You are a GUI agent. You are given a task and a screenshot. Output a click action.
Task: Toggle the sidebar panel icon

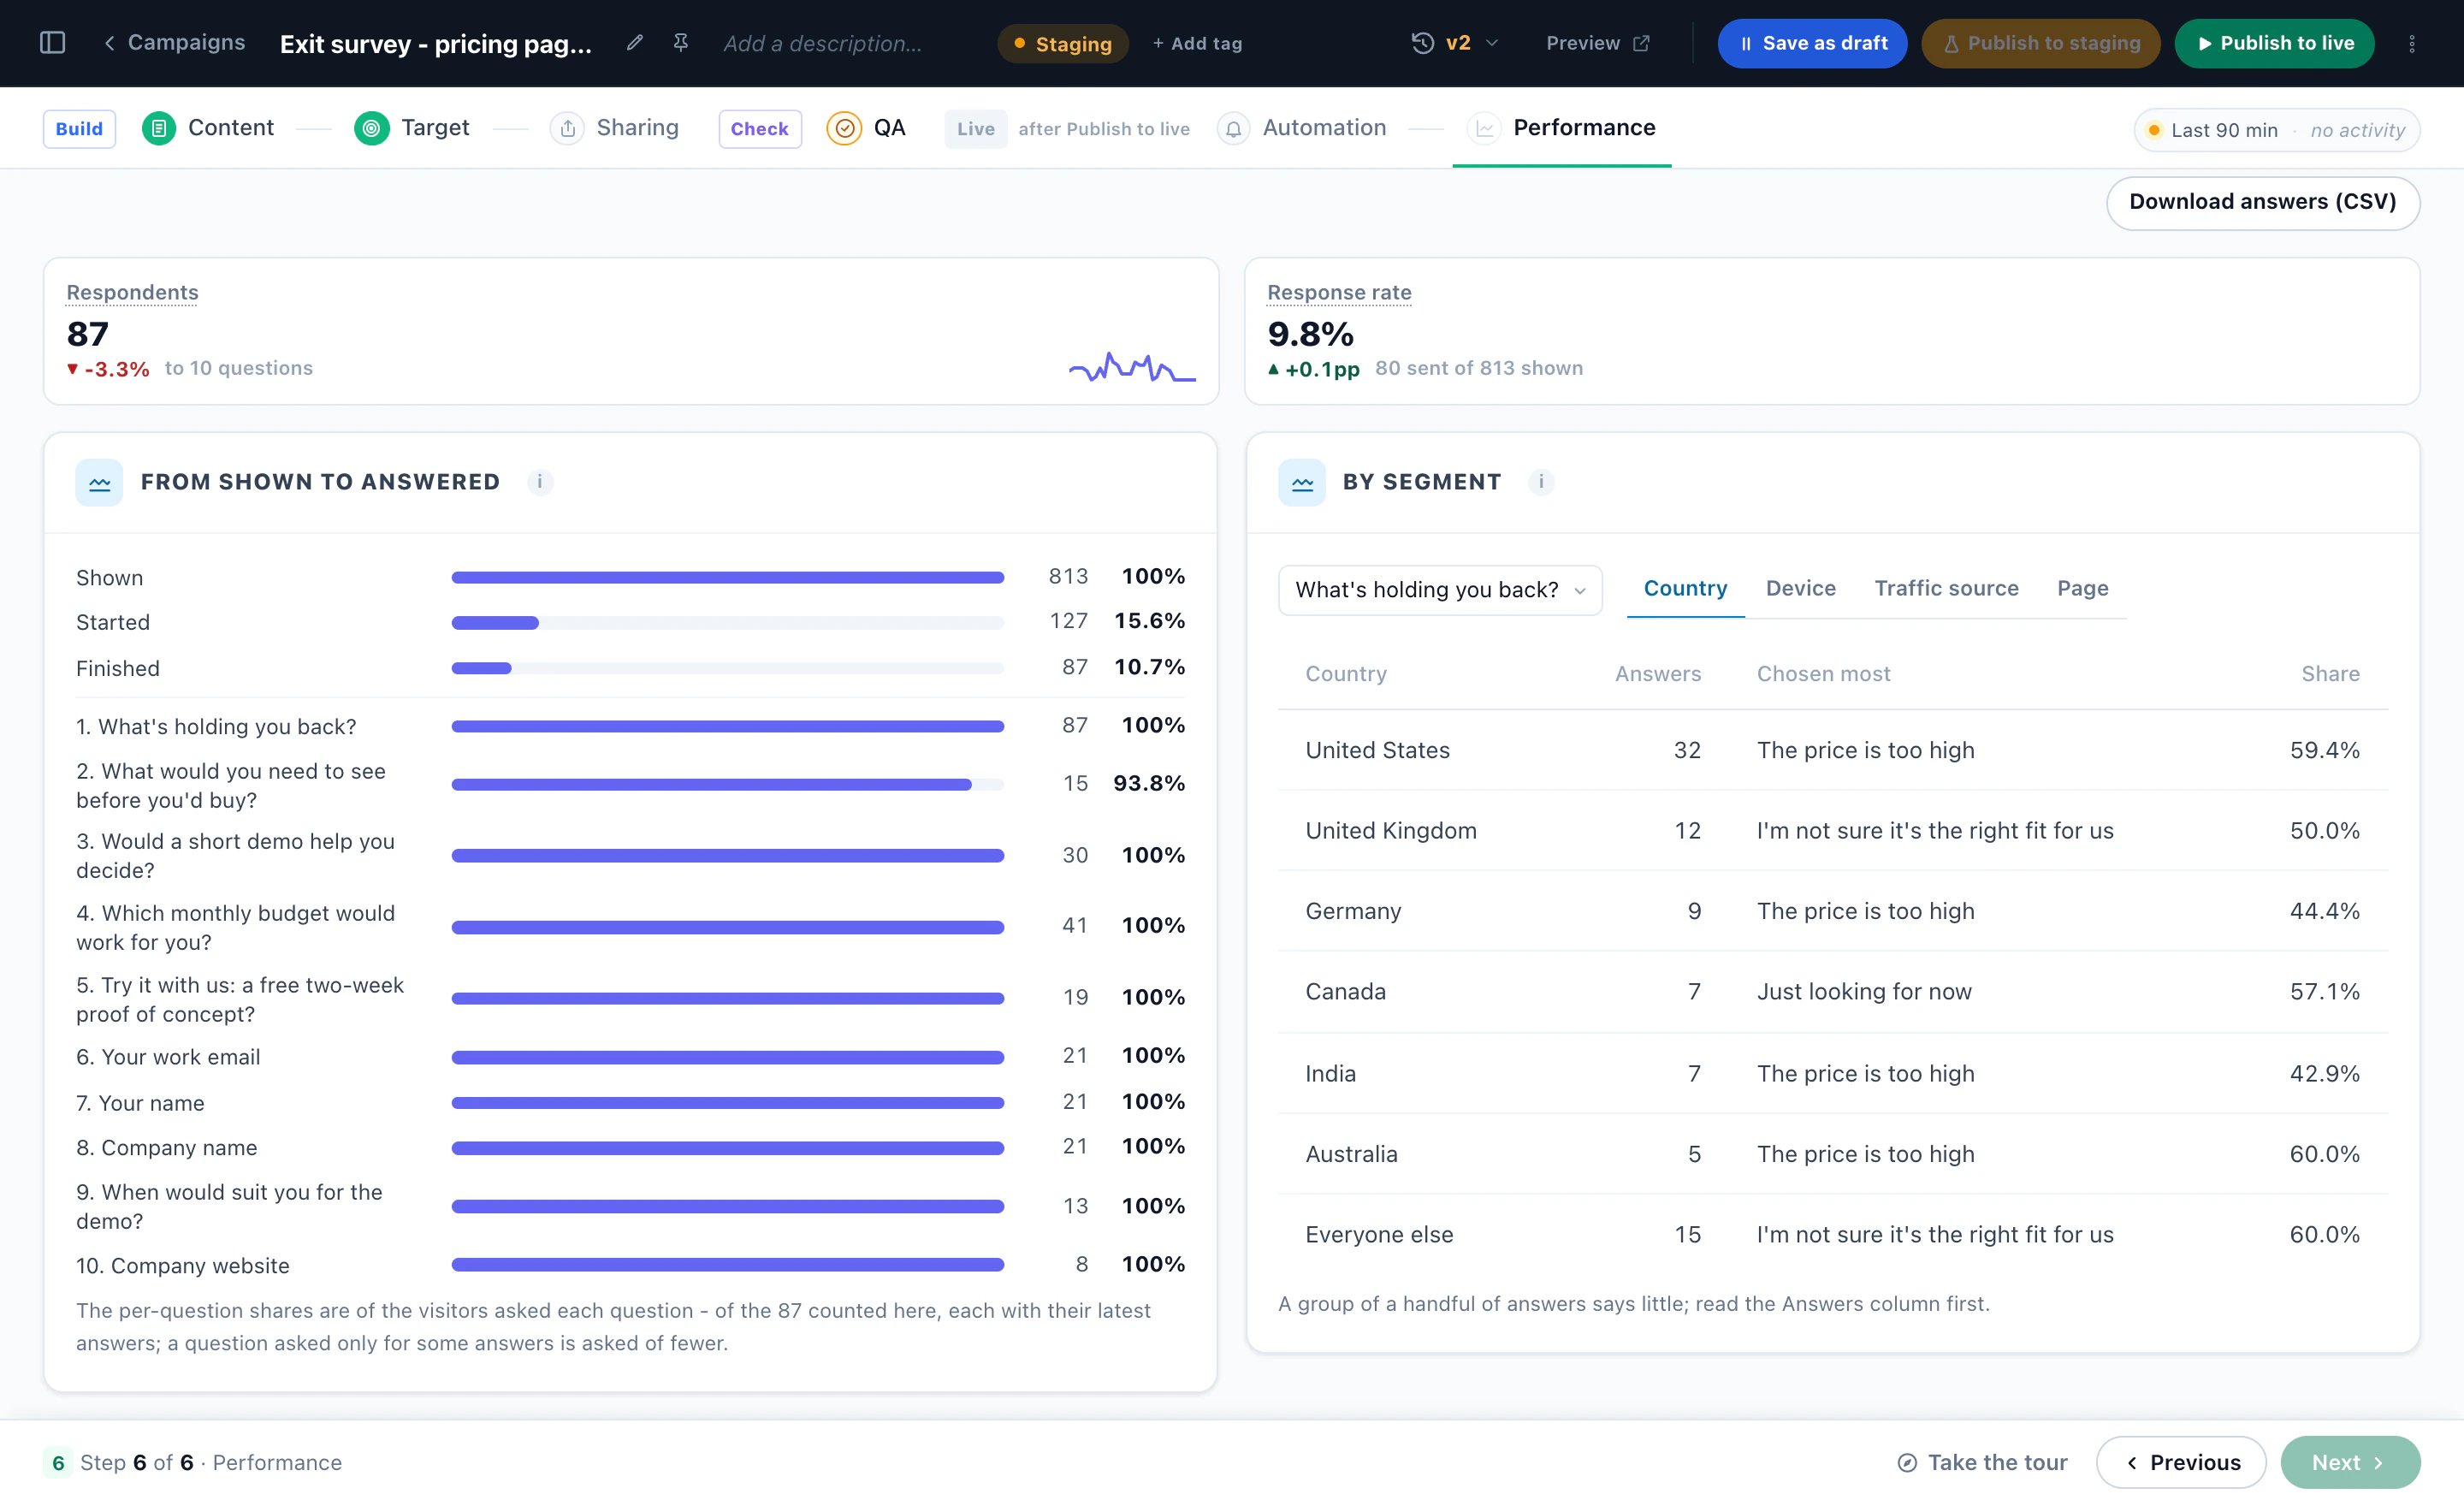coord(52,43)
